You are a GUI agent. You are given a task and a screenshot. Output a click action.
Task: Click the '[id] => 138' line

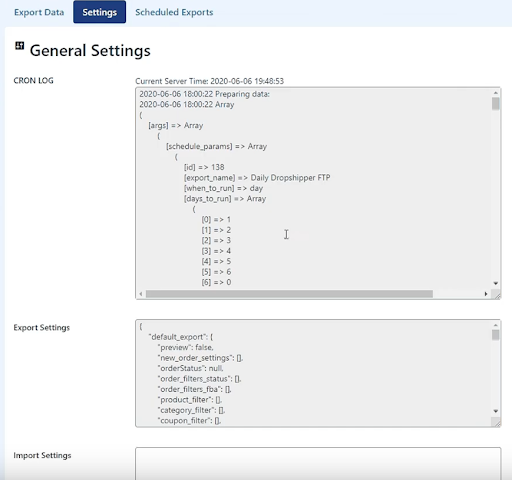204,167
